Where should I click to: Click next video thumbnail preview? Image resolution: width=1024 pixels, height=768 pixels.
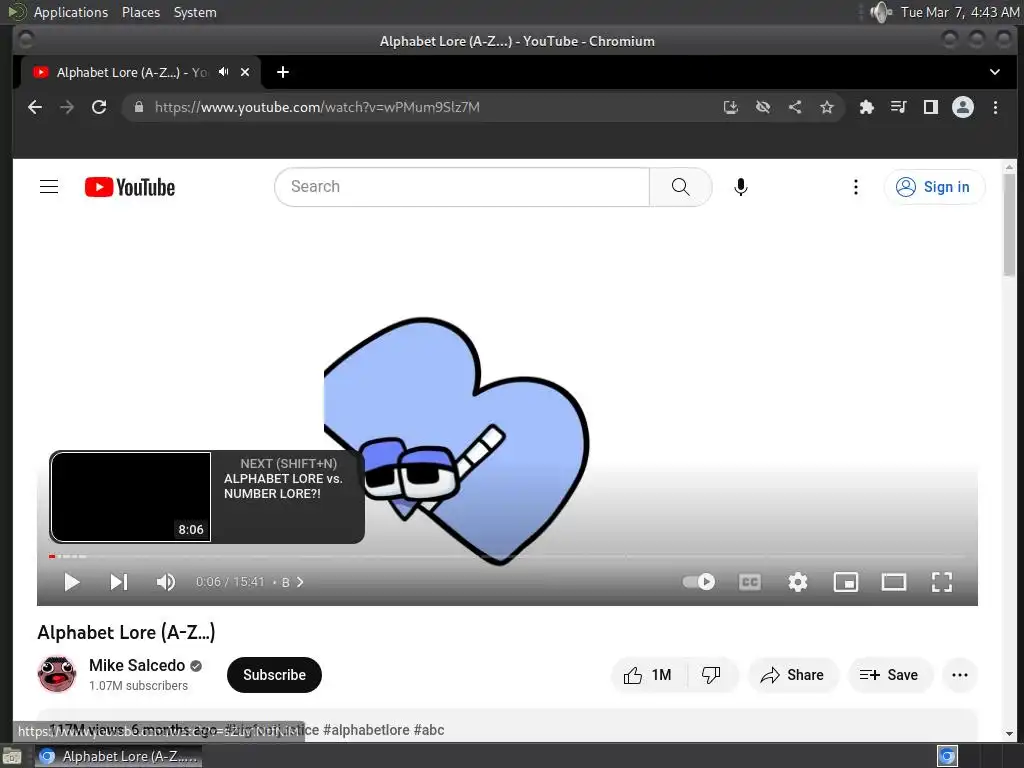pyautogui.click(x=131, y=496)
